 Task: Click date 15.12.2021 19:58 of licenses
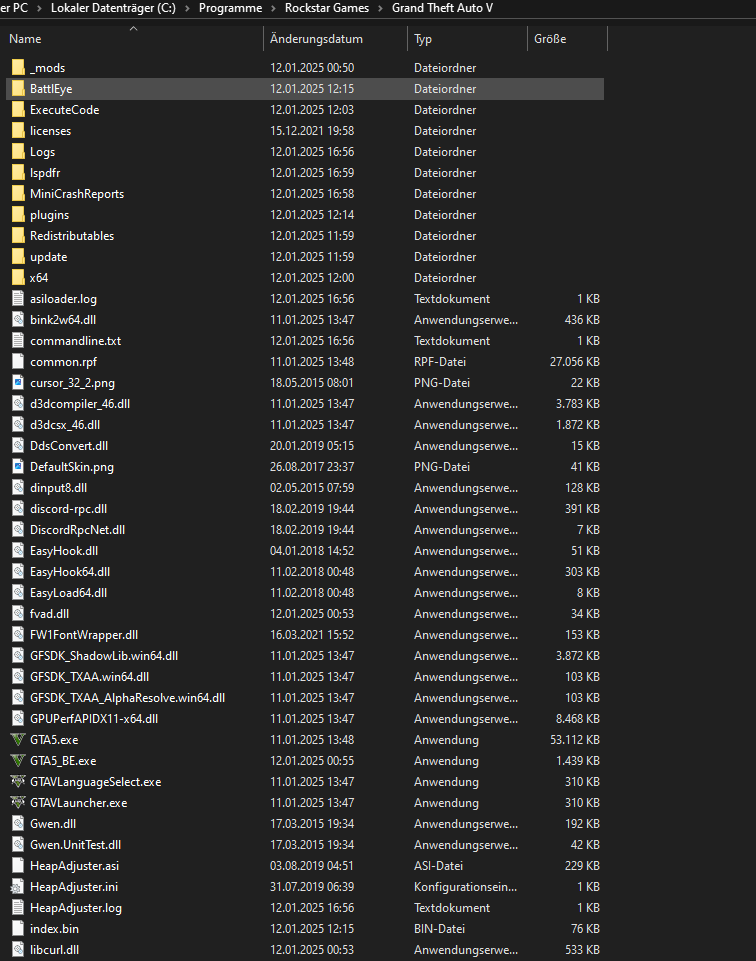312,131
